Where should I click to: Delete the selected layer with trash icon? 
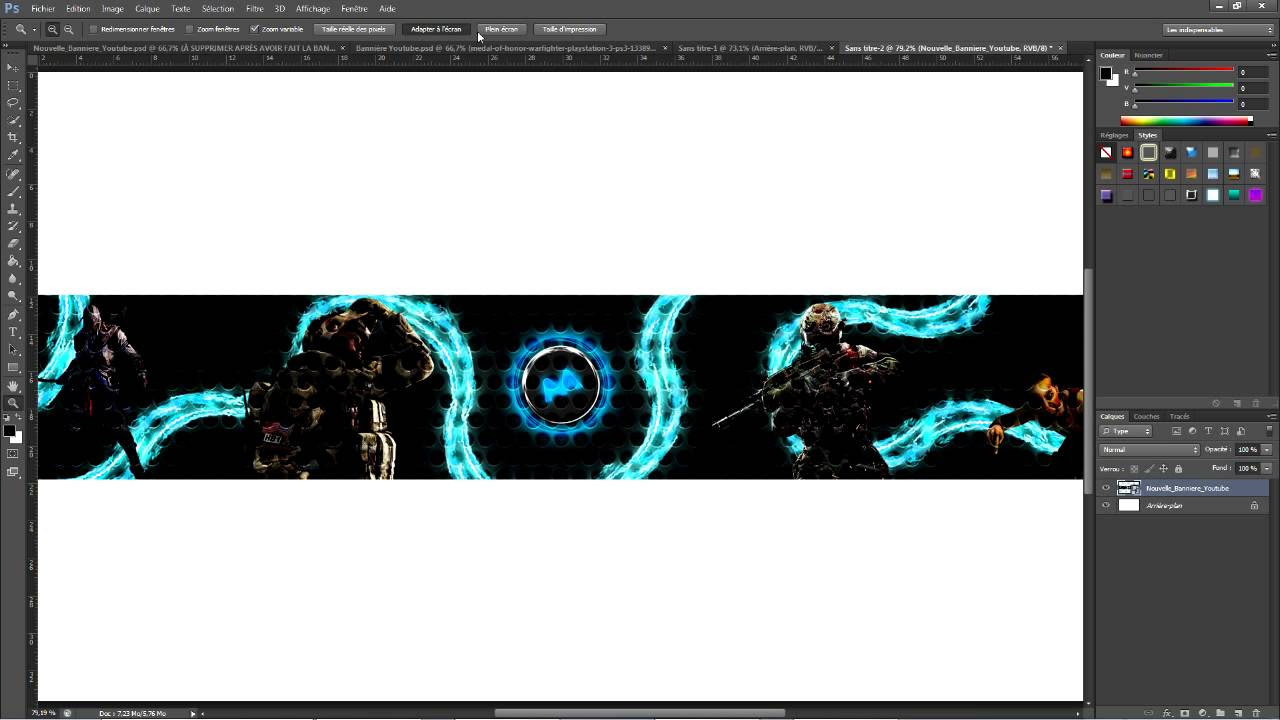[x=1256, y=713]
